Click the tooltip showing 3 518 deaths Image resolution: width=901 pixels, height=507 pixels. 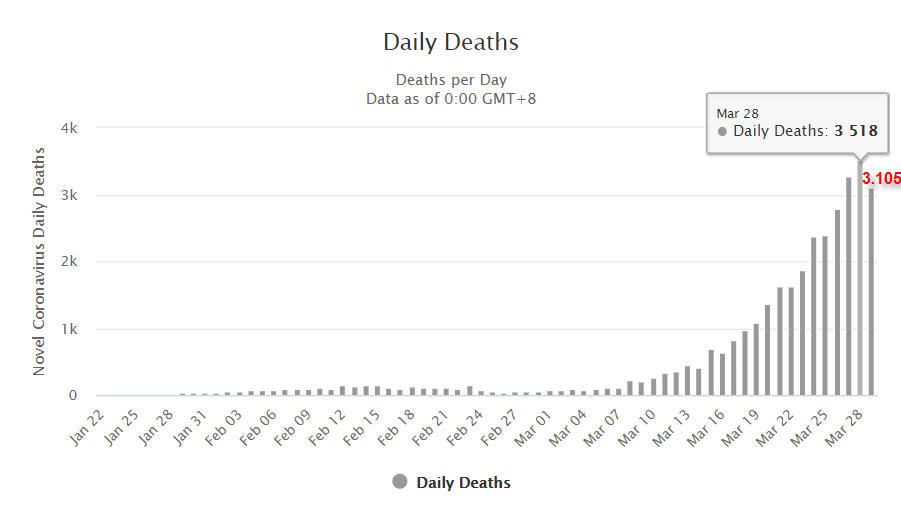coord(797,123)
